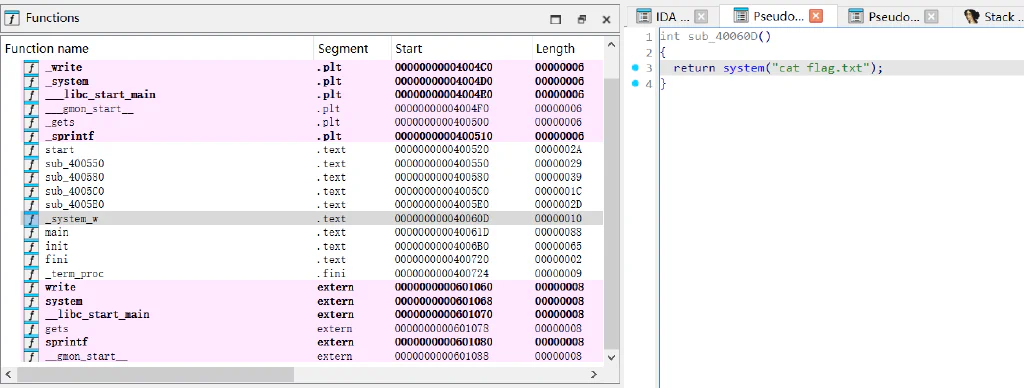Maximize the Functions panel
The height and width of the screenshot is (388, 1024).
pos(556,20)
